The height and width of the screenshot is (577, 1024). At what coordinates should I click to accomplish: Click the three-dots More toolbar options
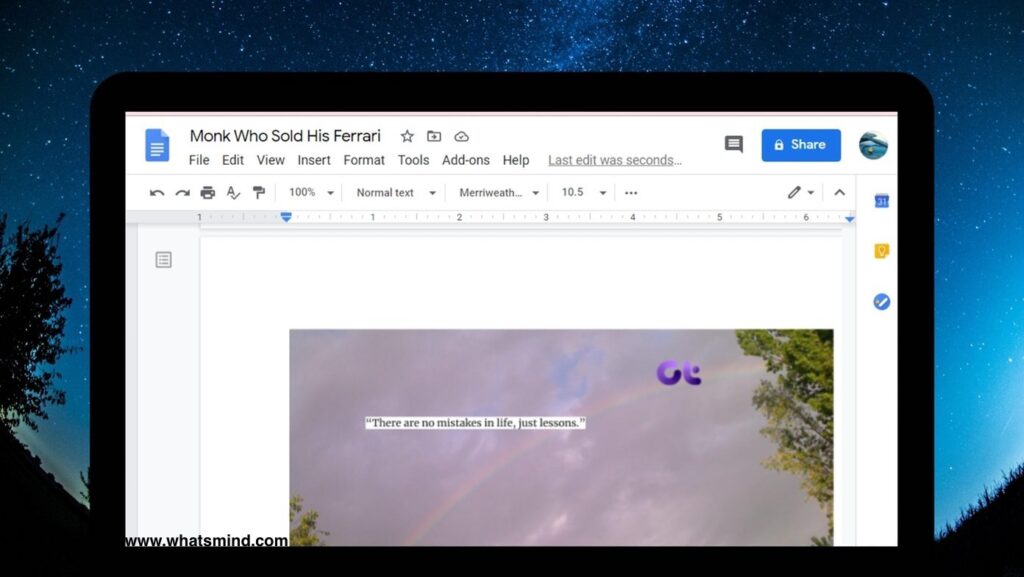(631, 193)
